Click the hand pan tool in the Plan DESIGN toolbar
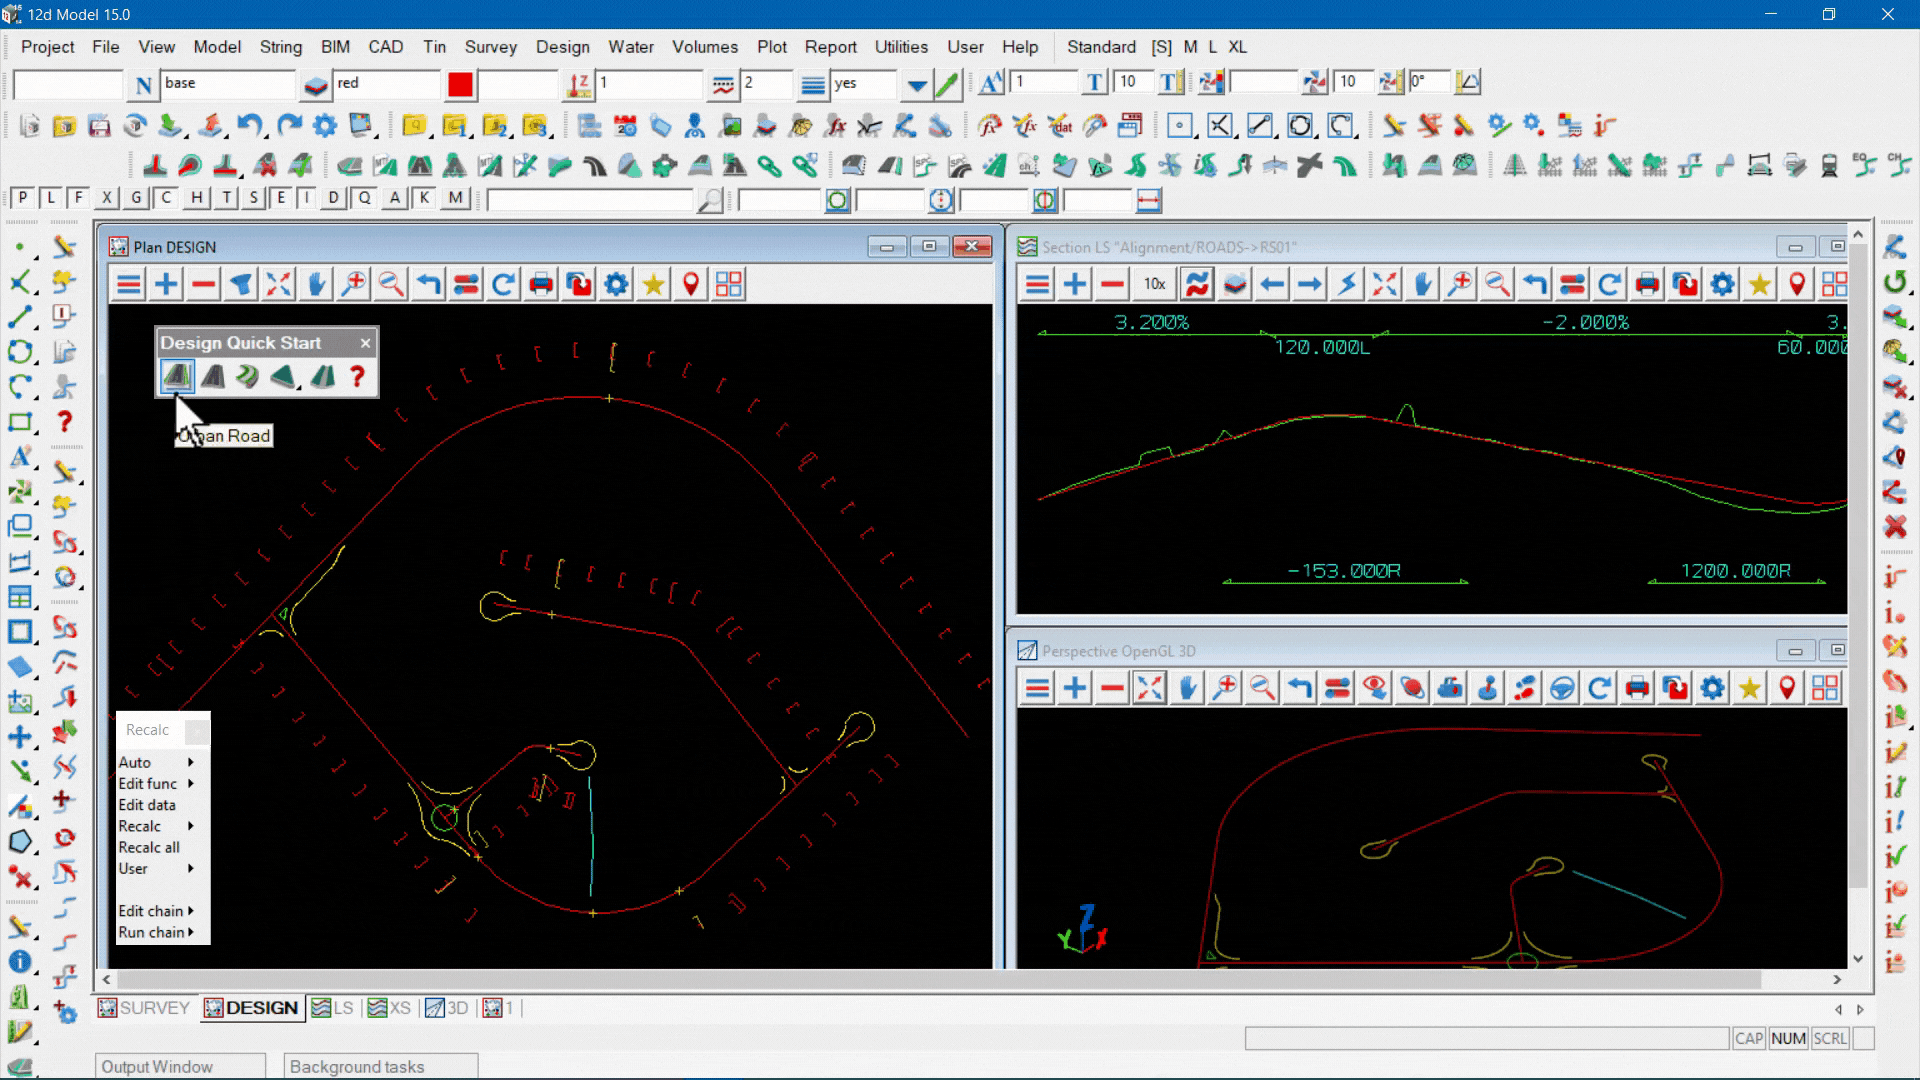This screenshot has width=1920, height=1080. click(316, 285)
